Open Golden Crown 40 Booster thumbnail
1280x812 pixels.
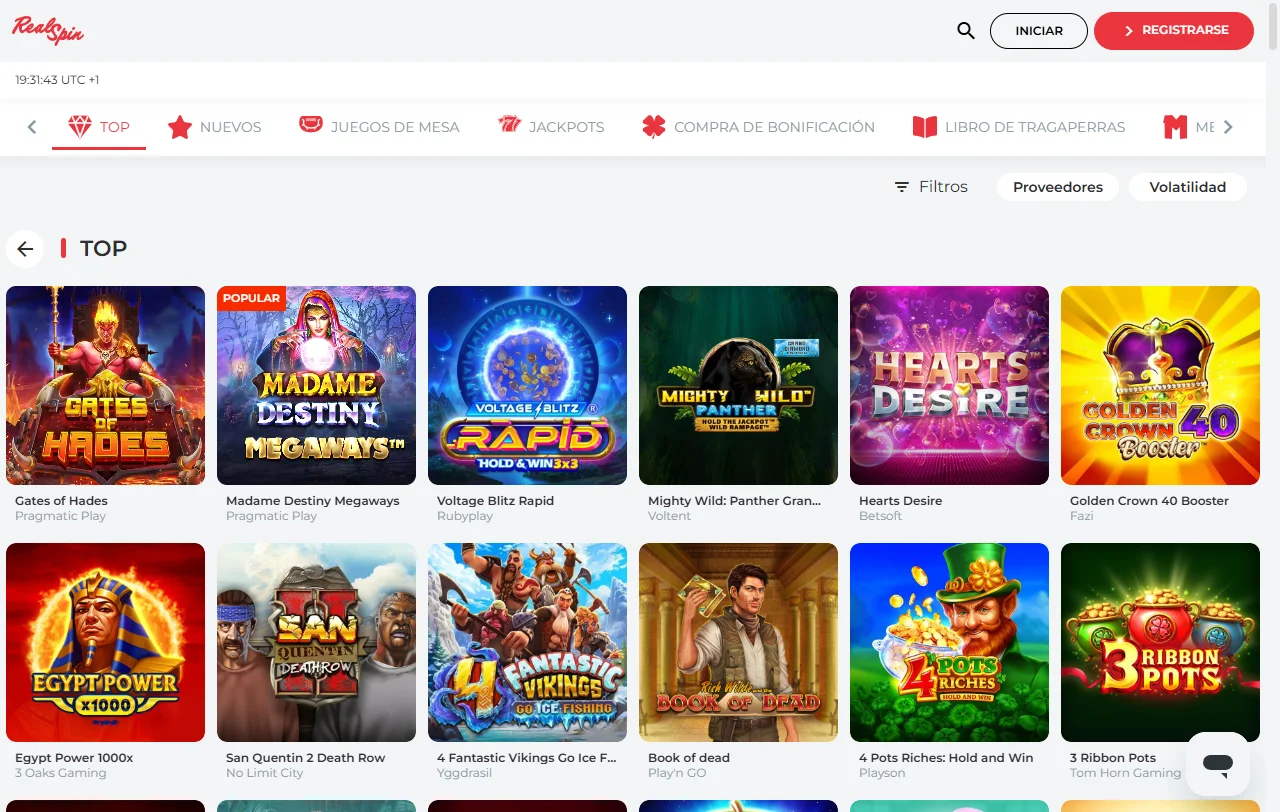click(1160, 385)
